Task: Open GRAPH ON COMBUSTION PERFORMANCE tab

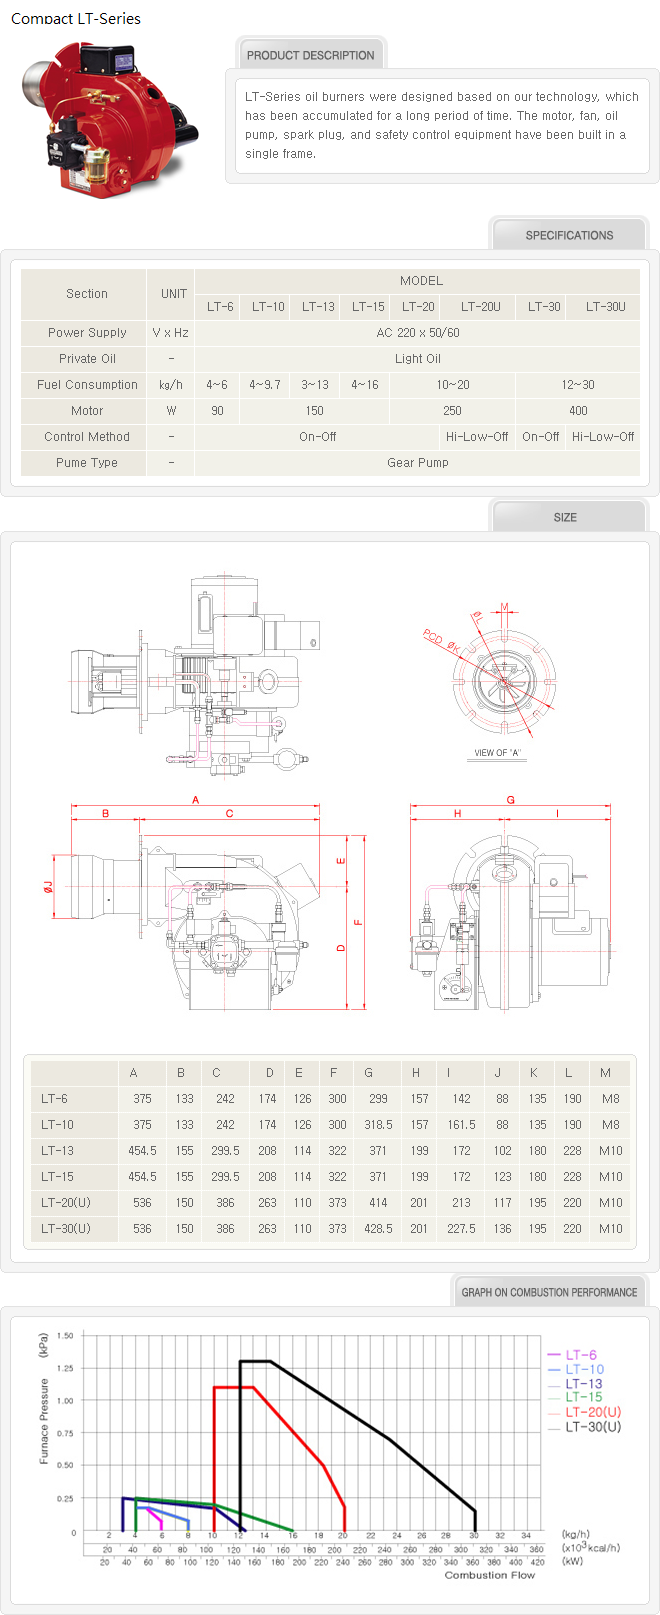Action: click(549, 1292)
